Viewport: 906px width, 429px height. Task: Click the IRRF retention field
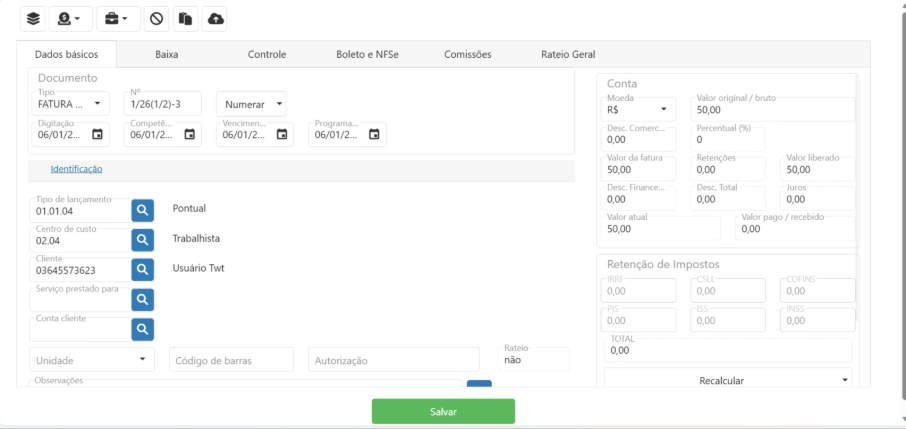[x=640, y=290]
